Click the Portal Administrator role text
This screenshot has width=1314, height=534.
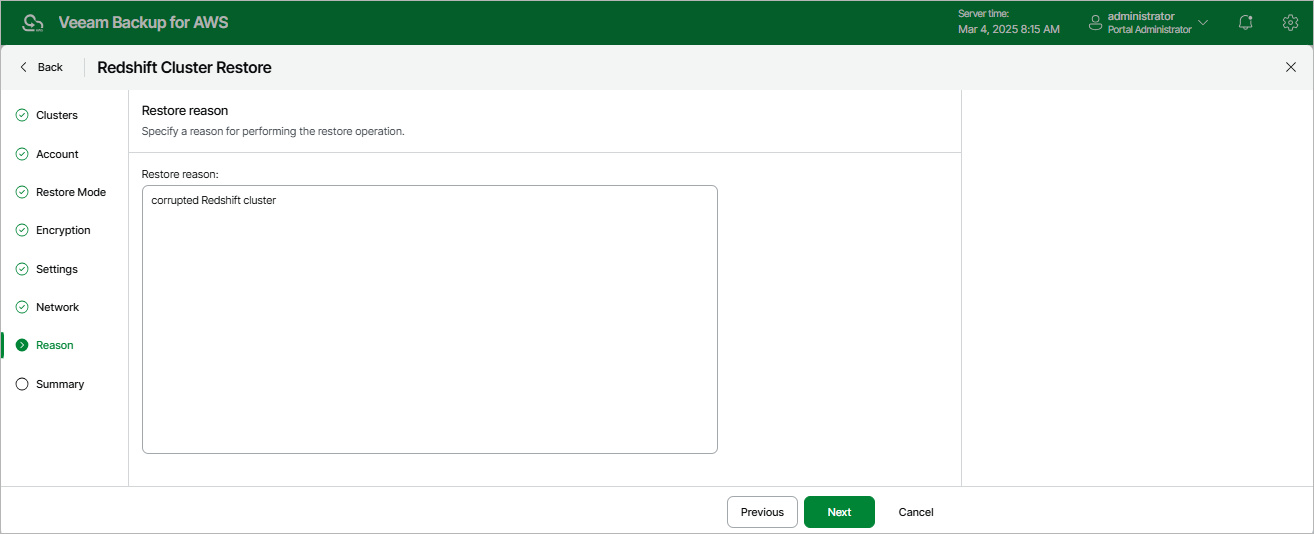(x=1149, y=30)
